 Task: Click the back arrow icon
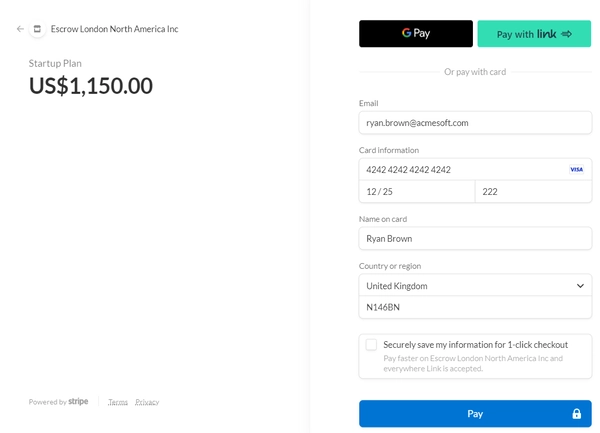[x=20, y=29]
